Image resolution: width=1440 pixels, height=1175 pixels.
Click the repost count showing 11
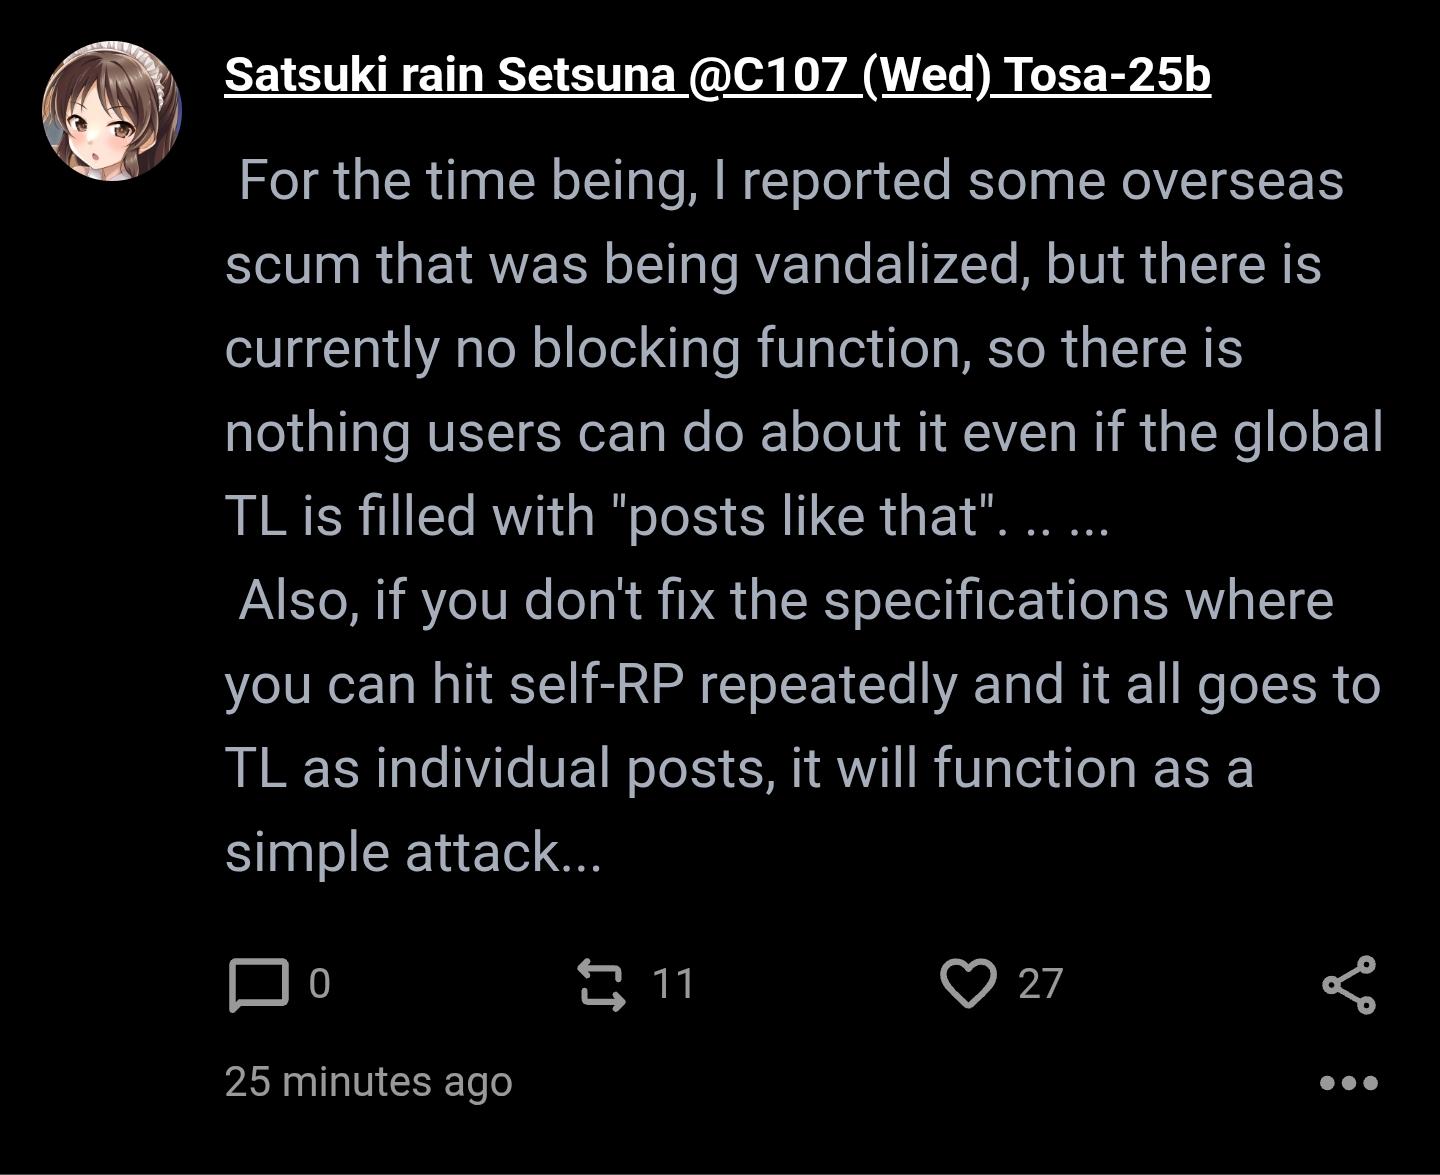[673, 984]
